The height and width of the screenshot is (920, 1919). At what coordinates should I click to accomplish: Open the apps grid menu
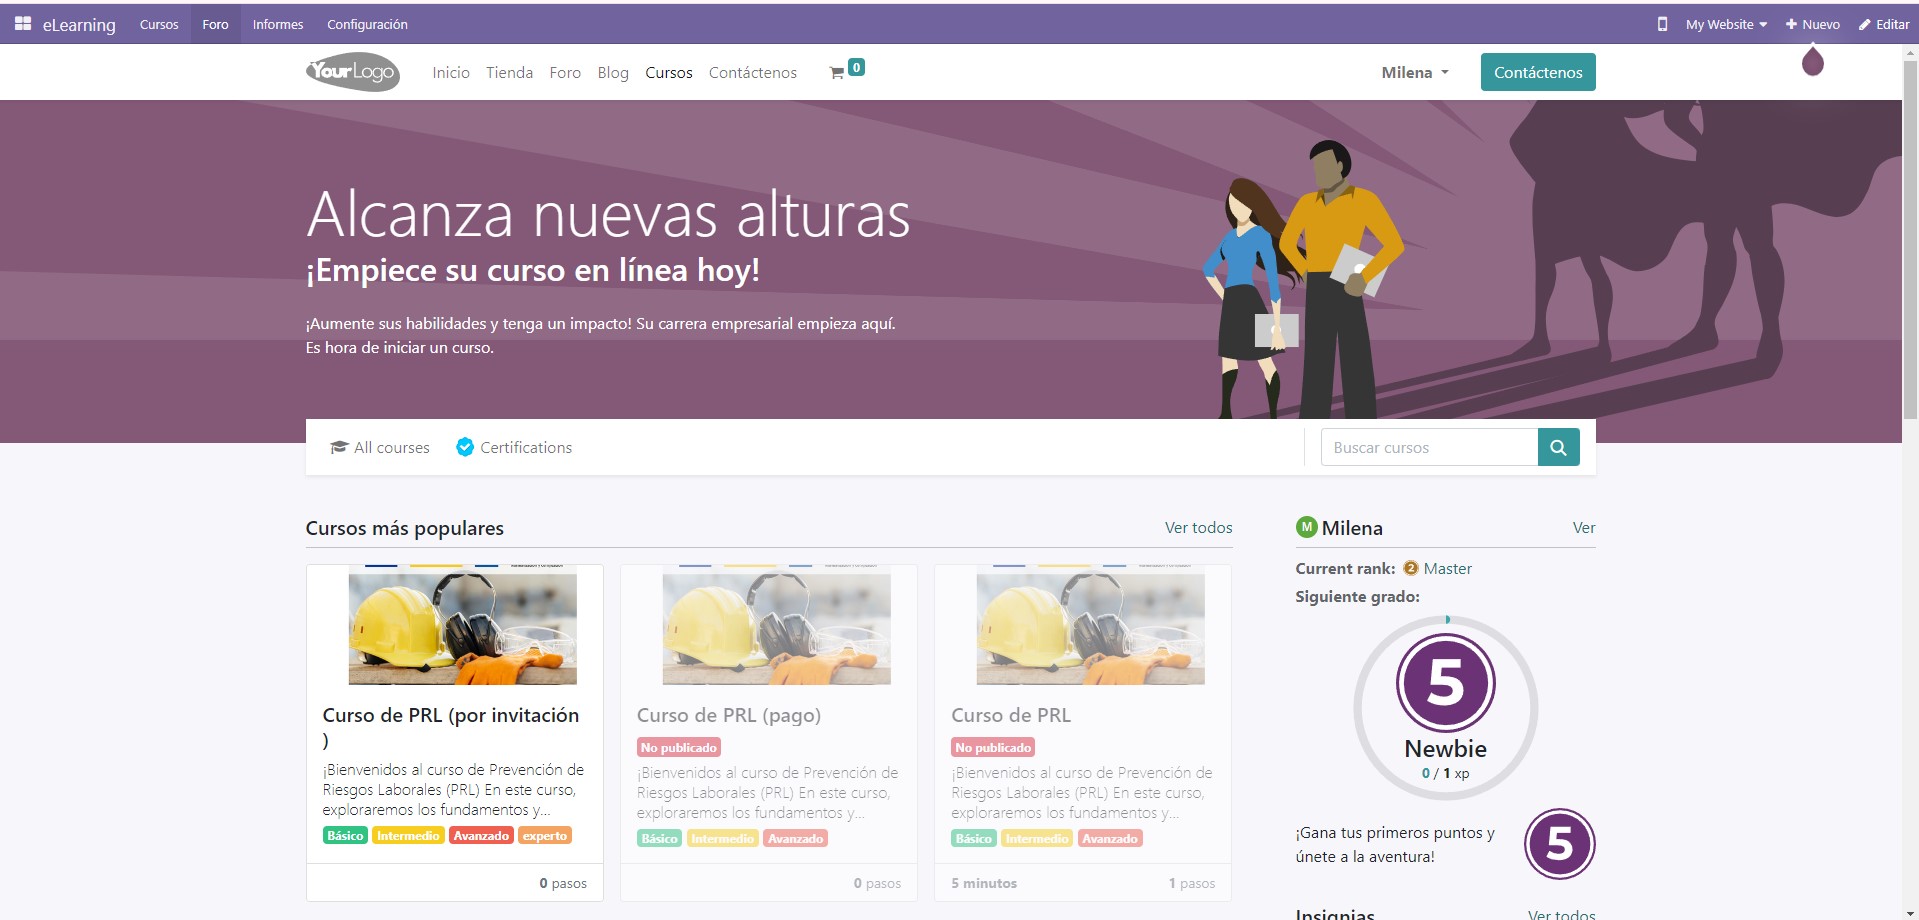pyautogui.click(x=22, y=23)
